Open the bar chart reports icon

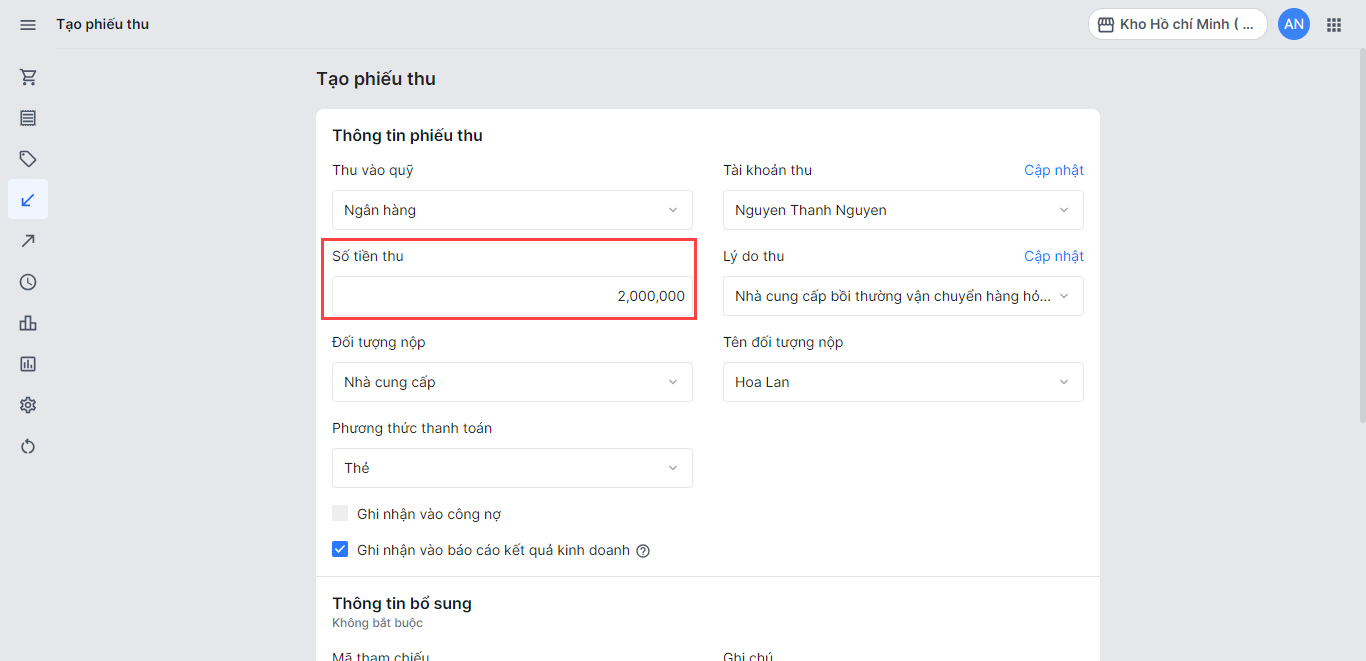click(28, 323)
